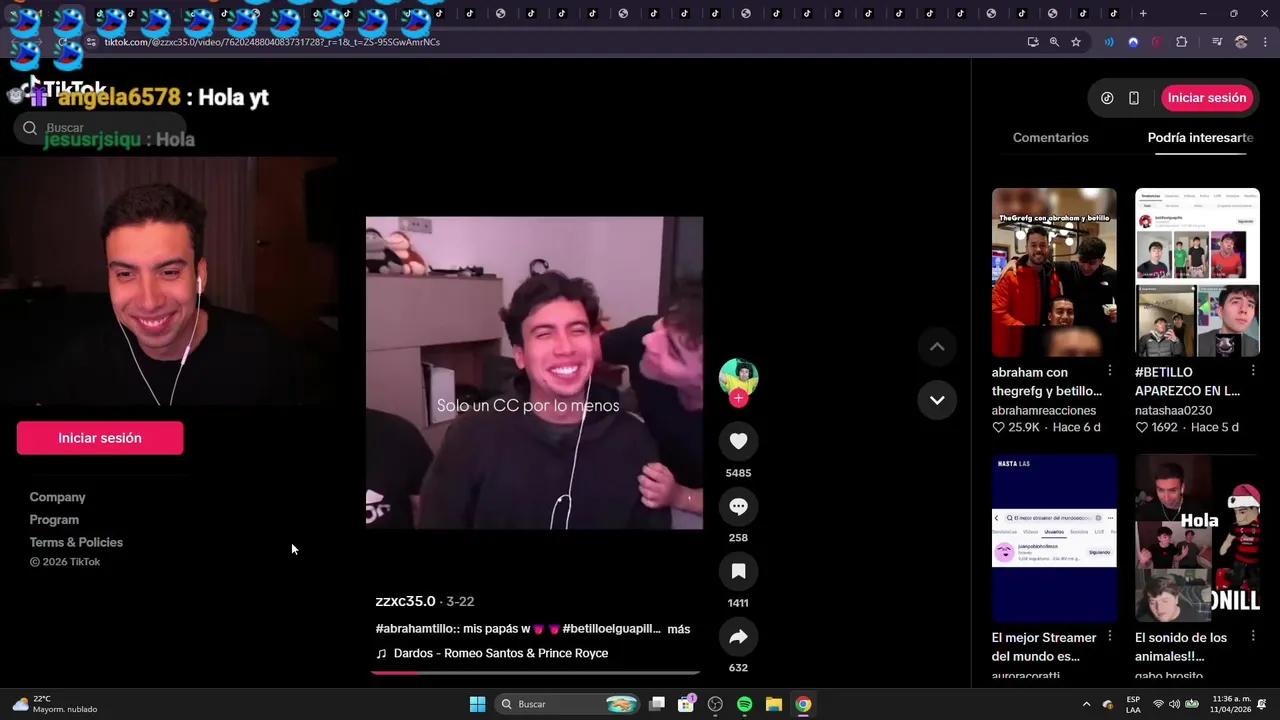Viewport: 1280px width, 720px height.
Task: Go to the previous video with up arrow
Action: (937, 347)
